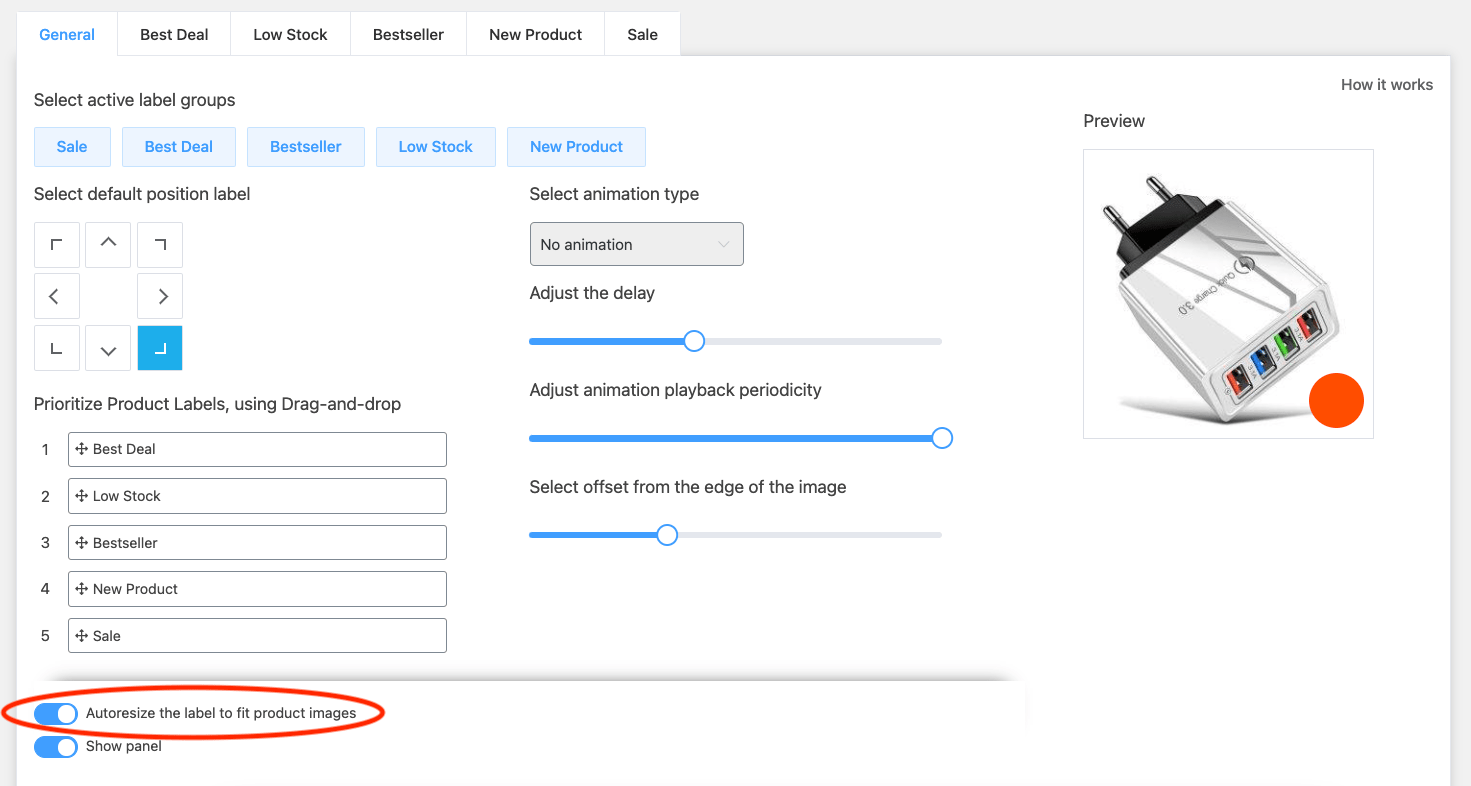This screenshot has height=786, width=1471.
Task: Choose the top-center position arrow
Action: point(107,244)
